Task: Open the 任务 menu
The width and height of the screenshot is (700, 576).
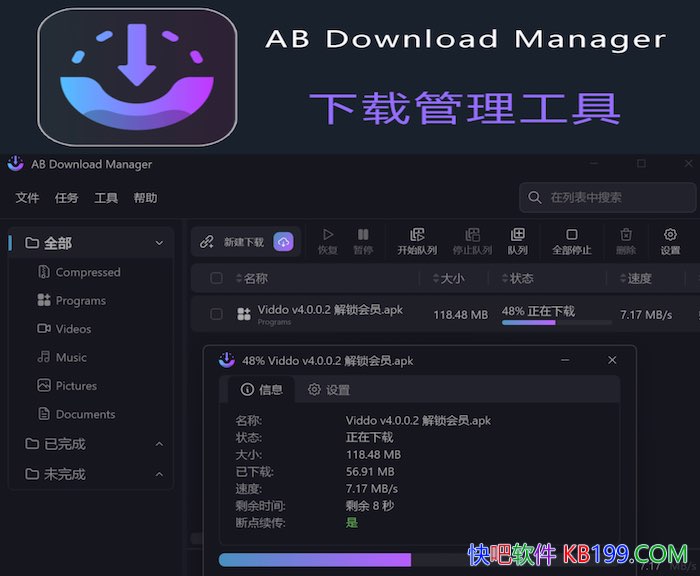Action: (x=67, y=197)
